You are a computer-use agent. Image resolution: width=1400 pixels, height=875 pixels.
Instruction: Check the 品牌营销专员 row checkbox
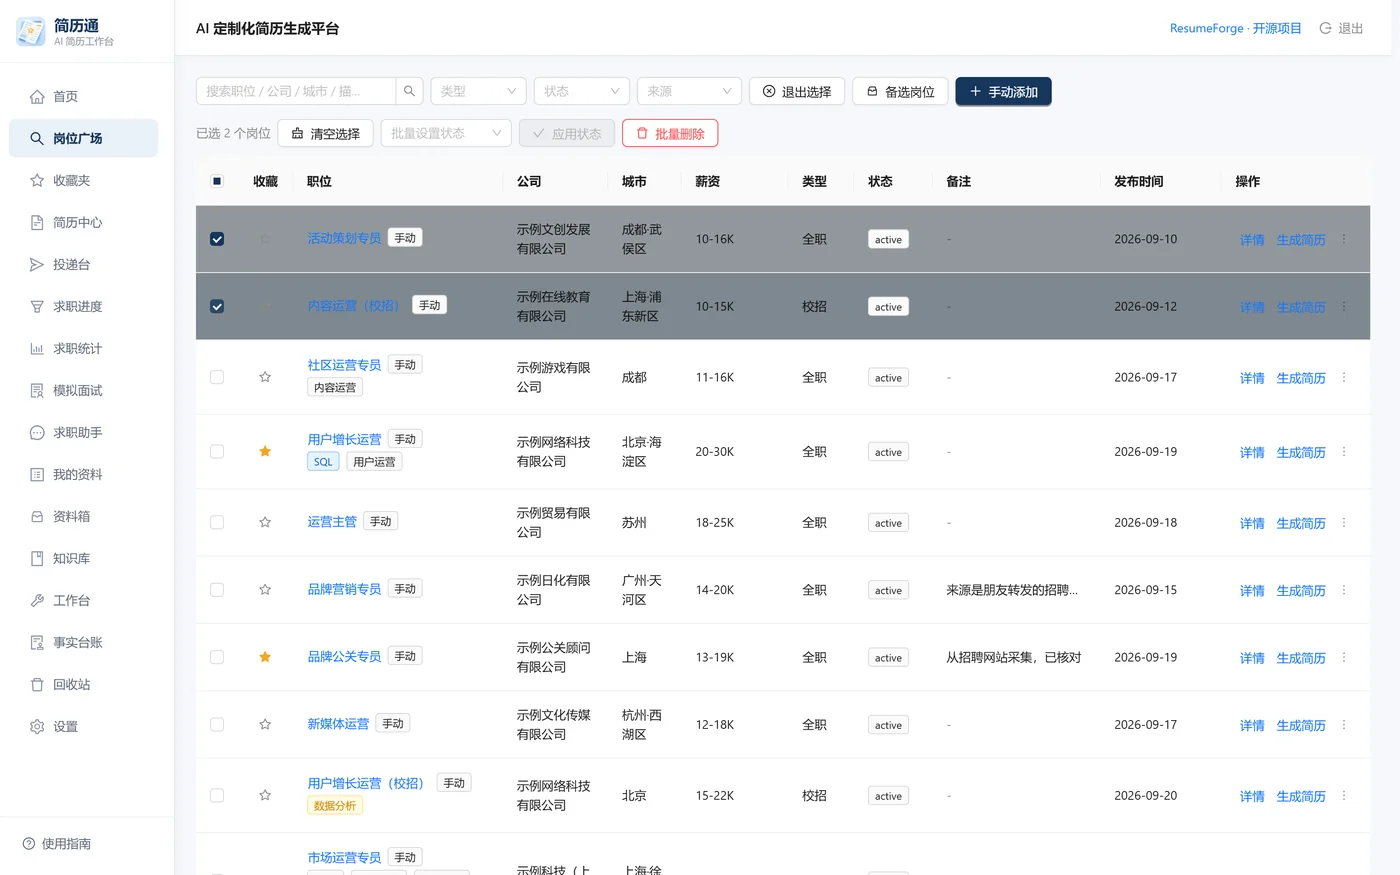tap(217, 589)
